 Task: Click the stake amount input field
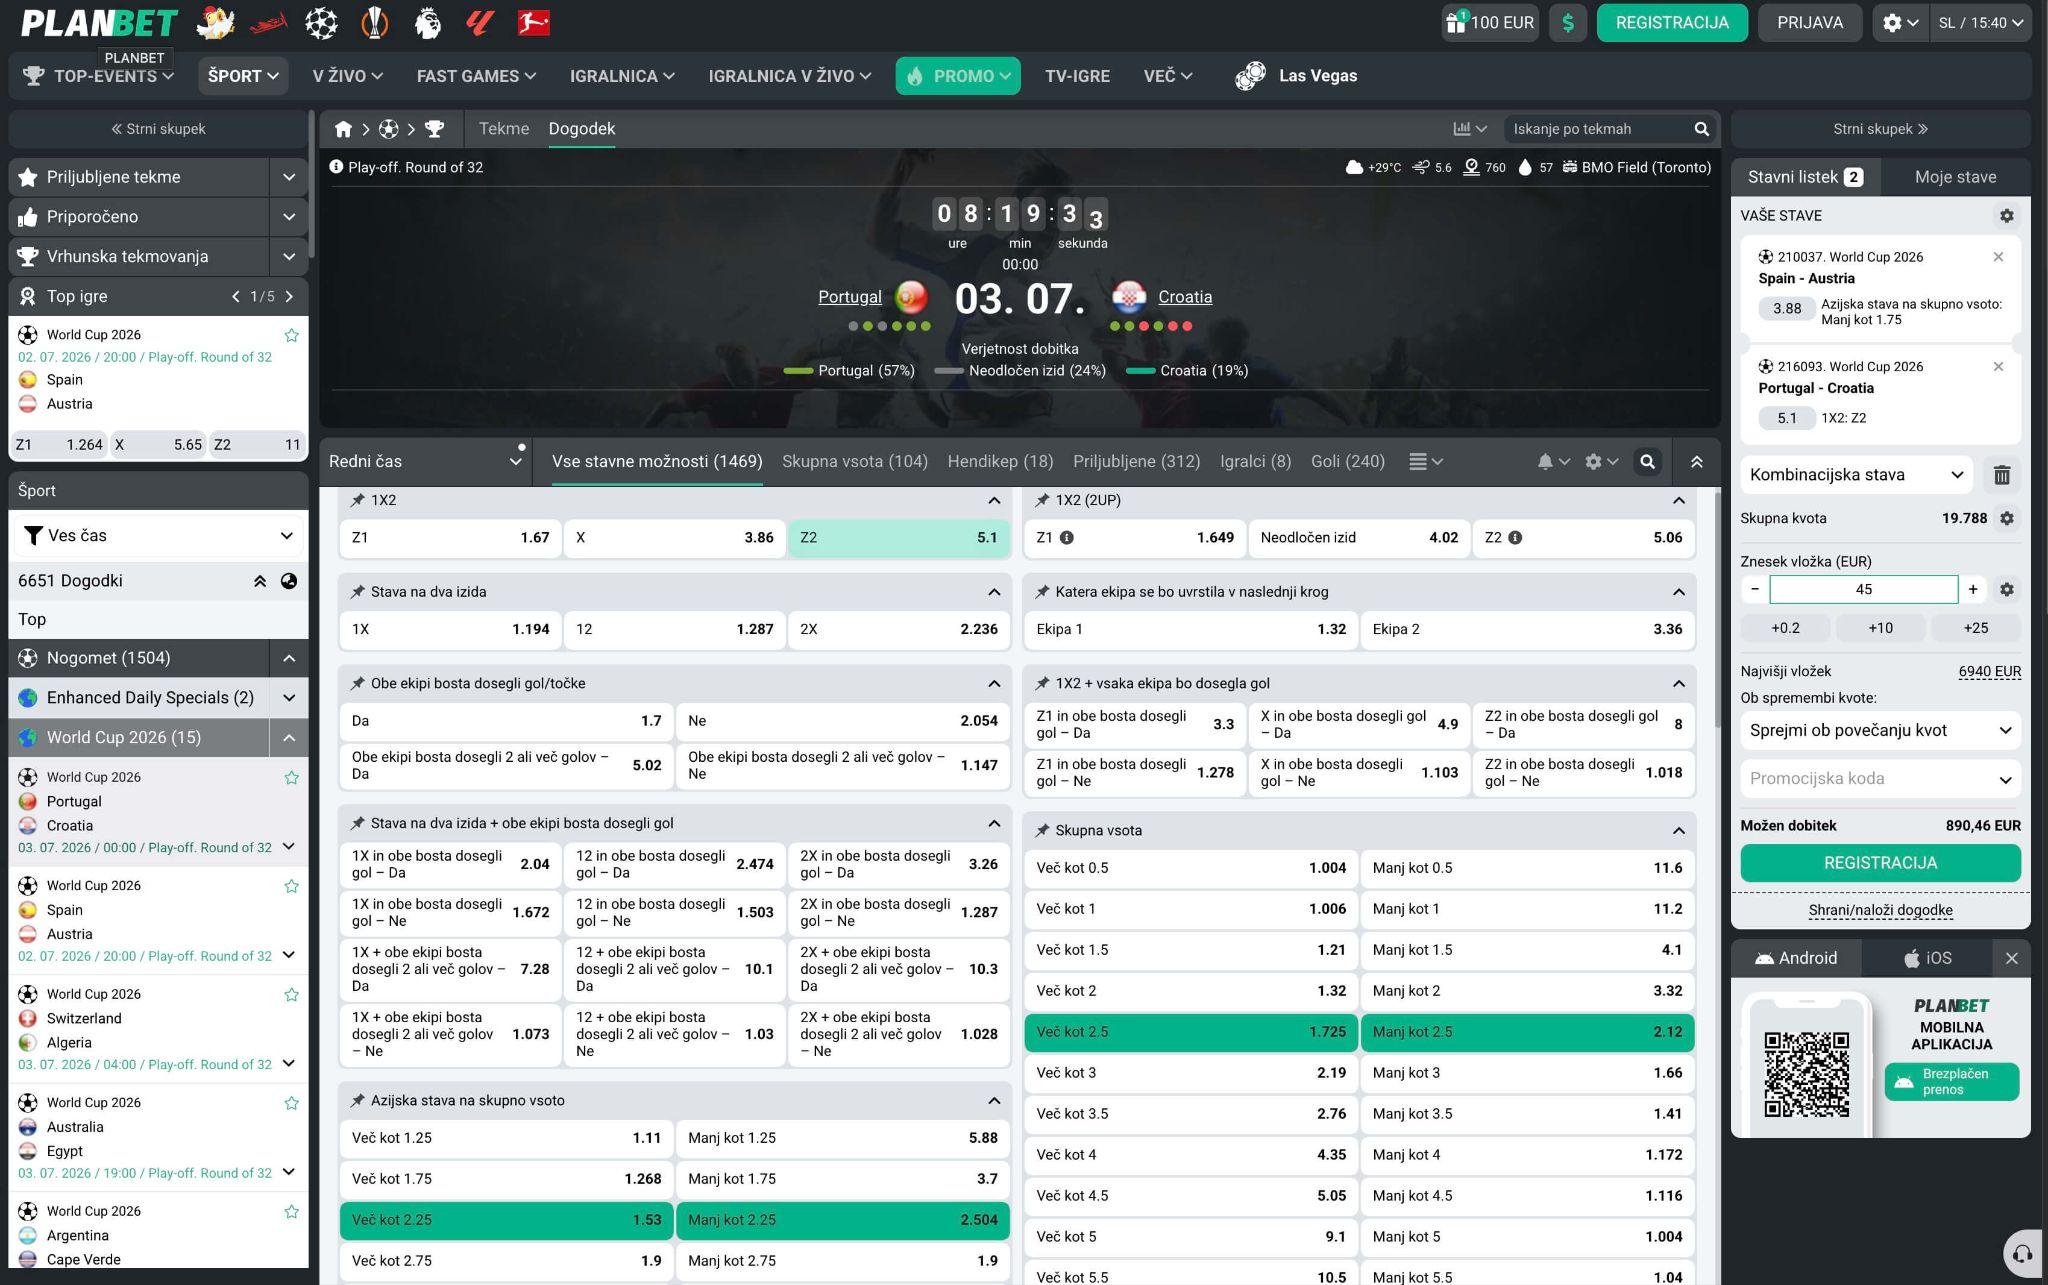pyautogui.click(x=1863, y=589)
